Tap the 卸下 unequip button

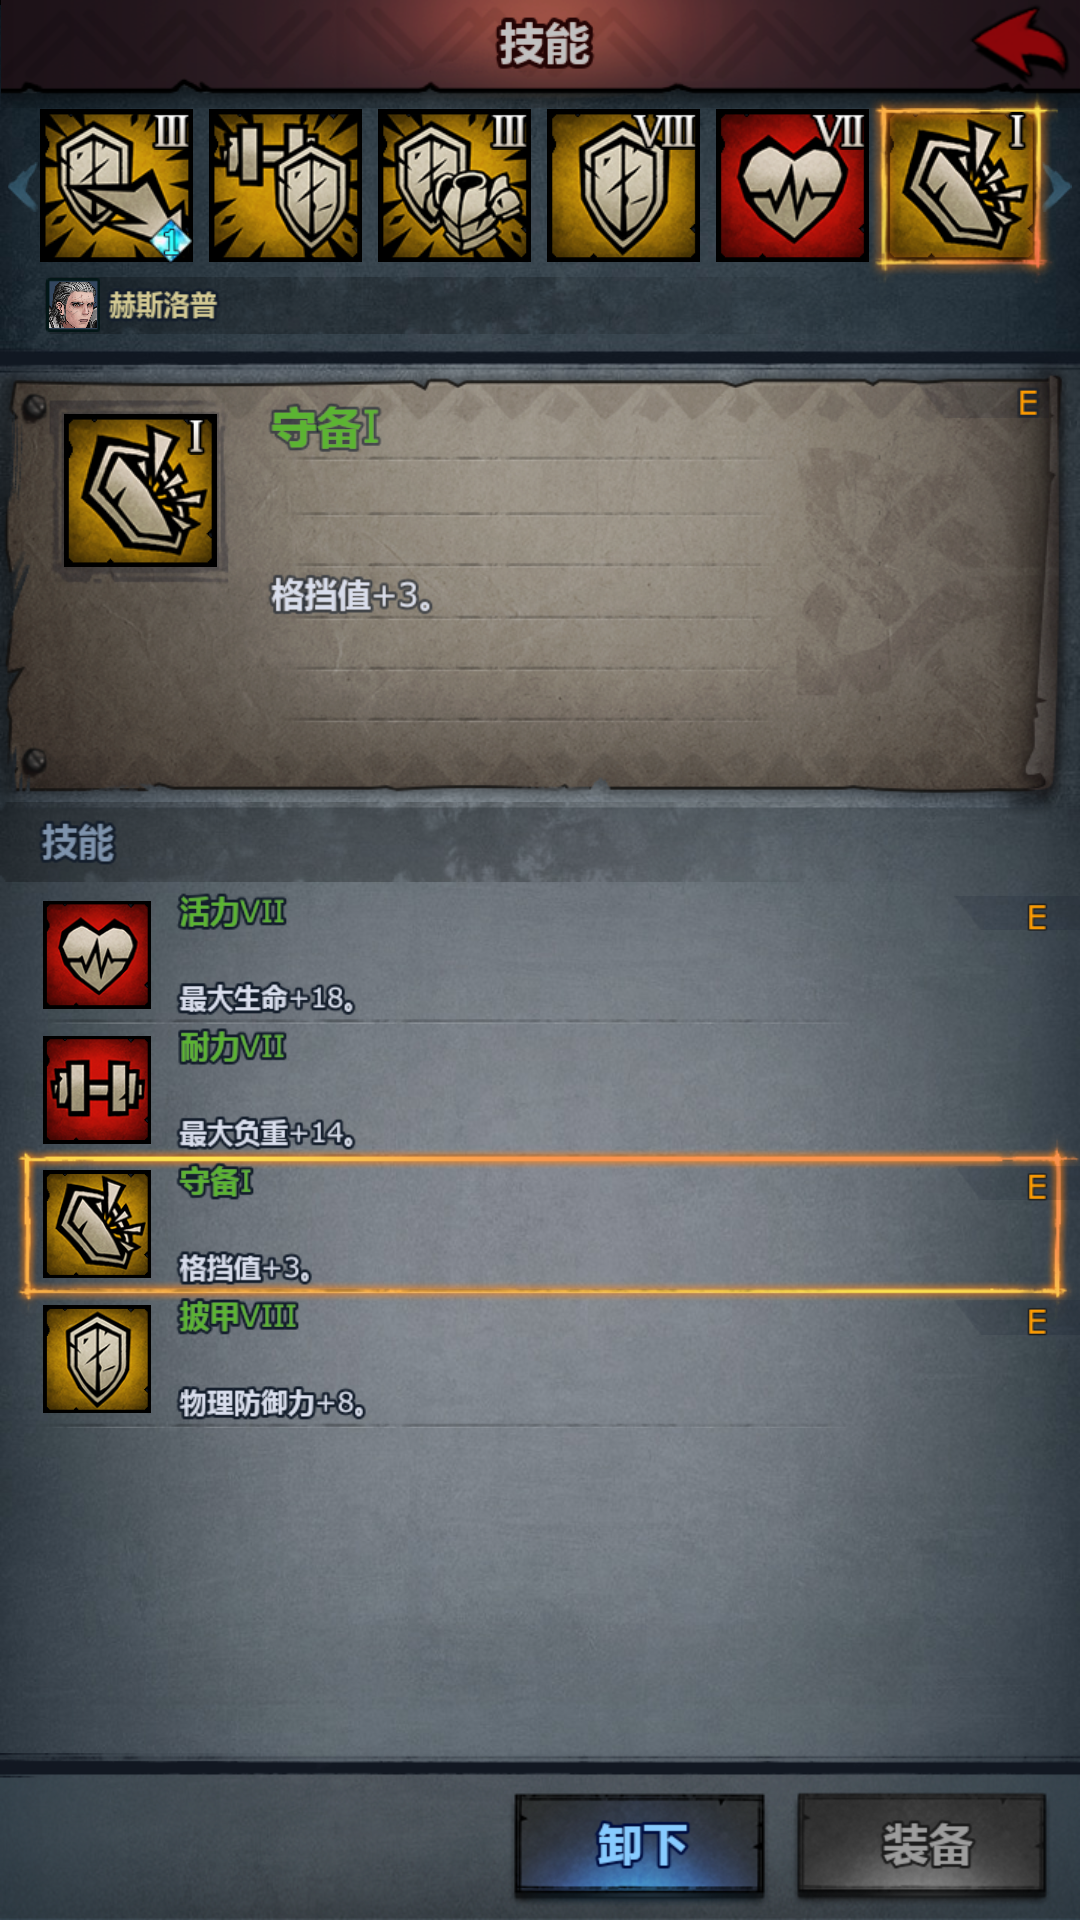point(640,1845)
